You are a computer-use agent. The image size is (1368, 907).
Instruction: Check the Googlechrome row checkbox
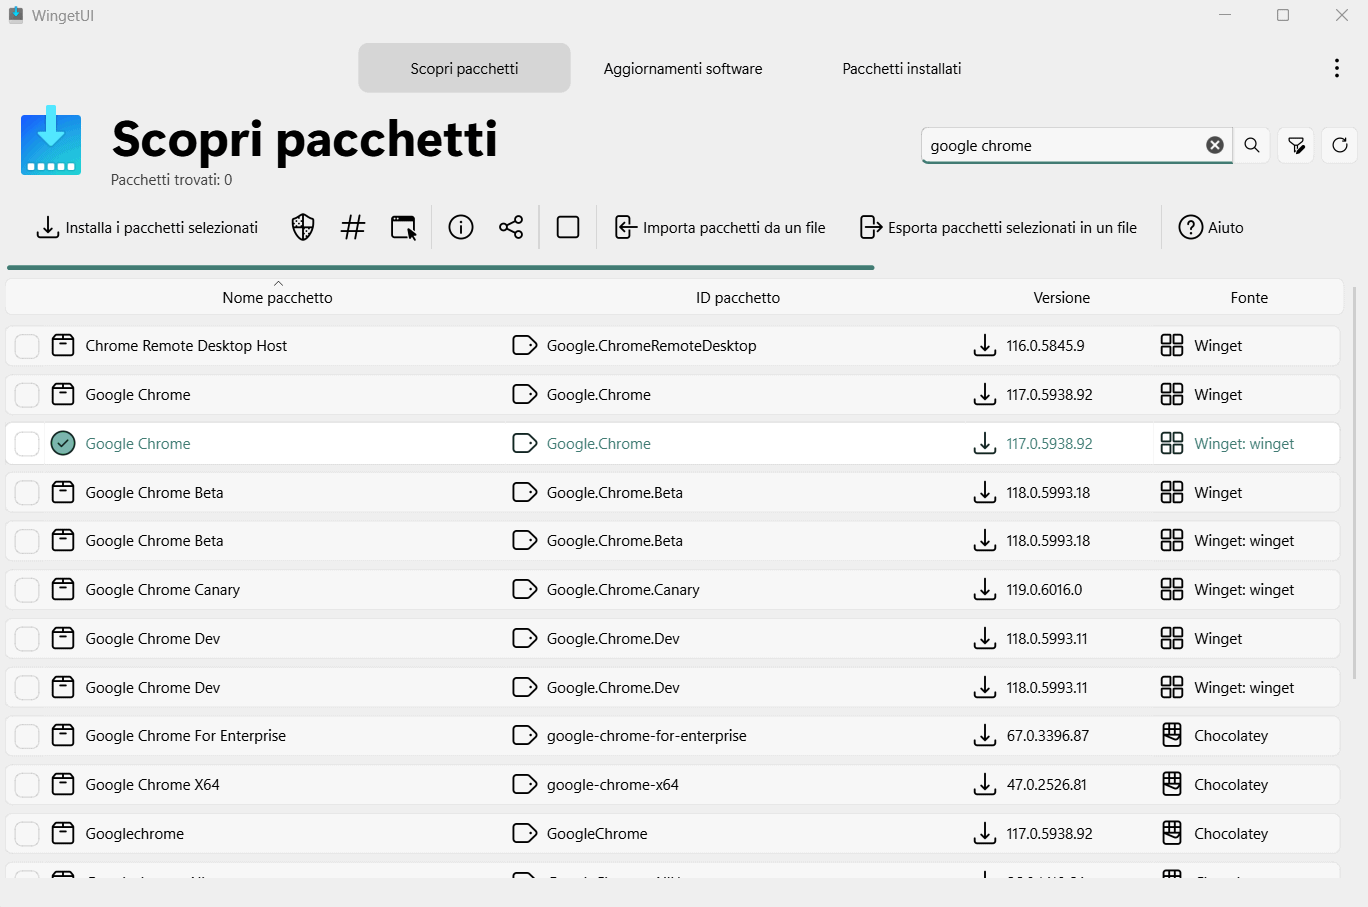pyautogui.click(x=27, y=834)
